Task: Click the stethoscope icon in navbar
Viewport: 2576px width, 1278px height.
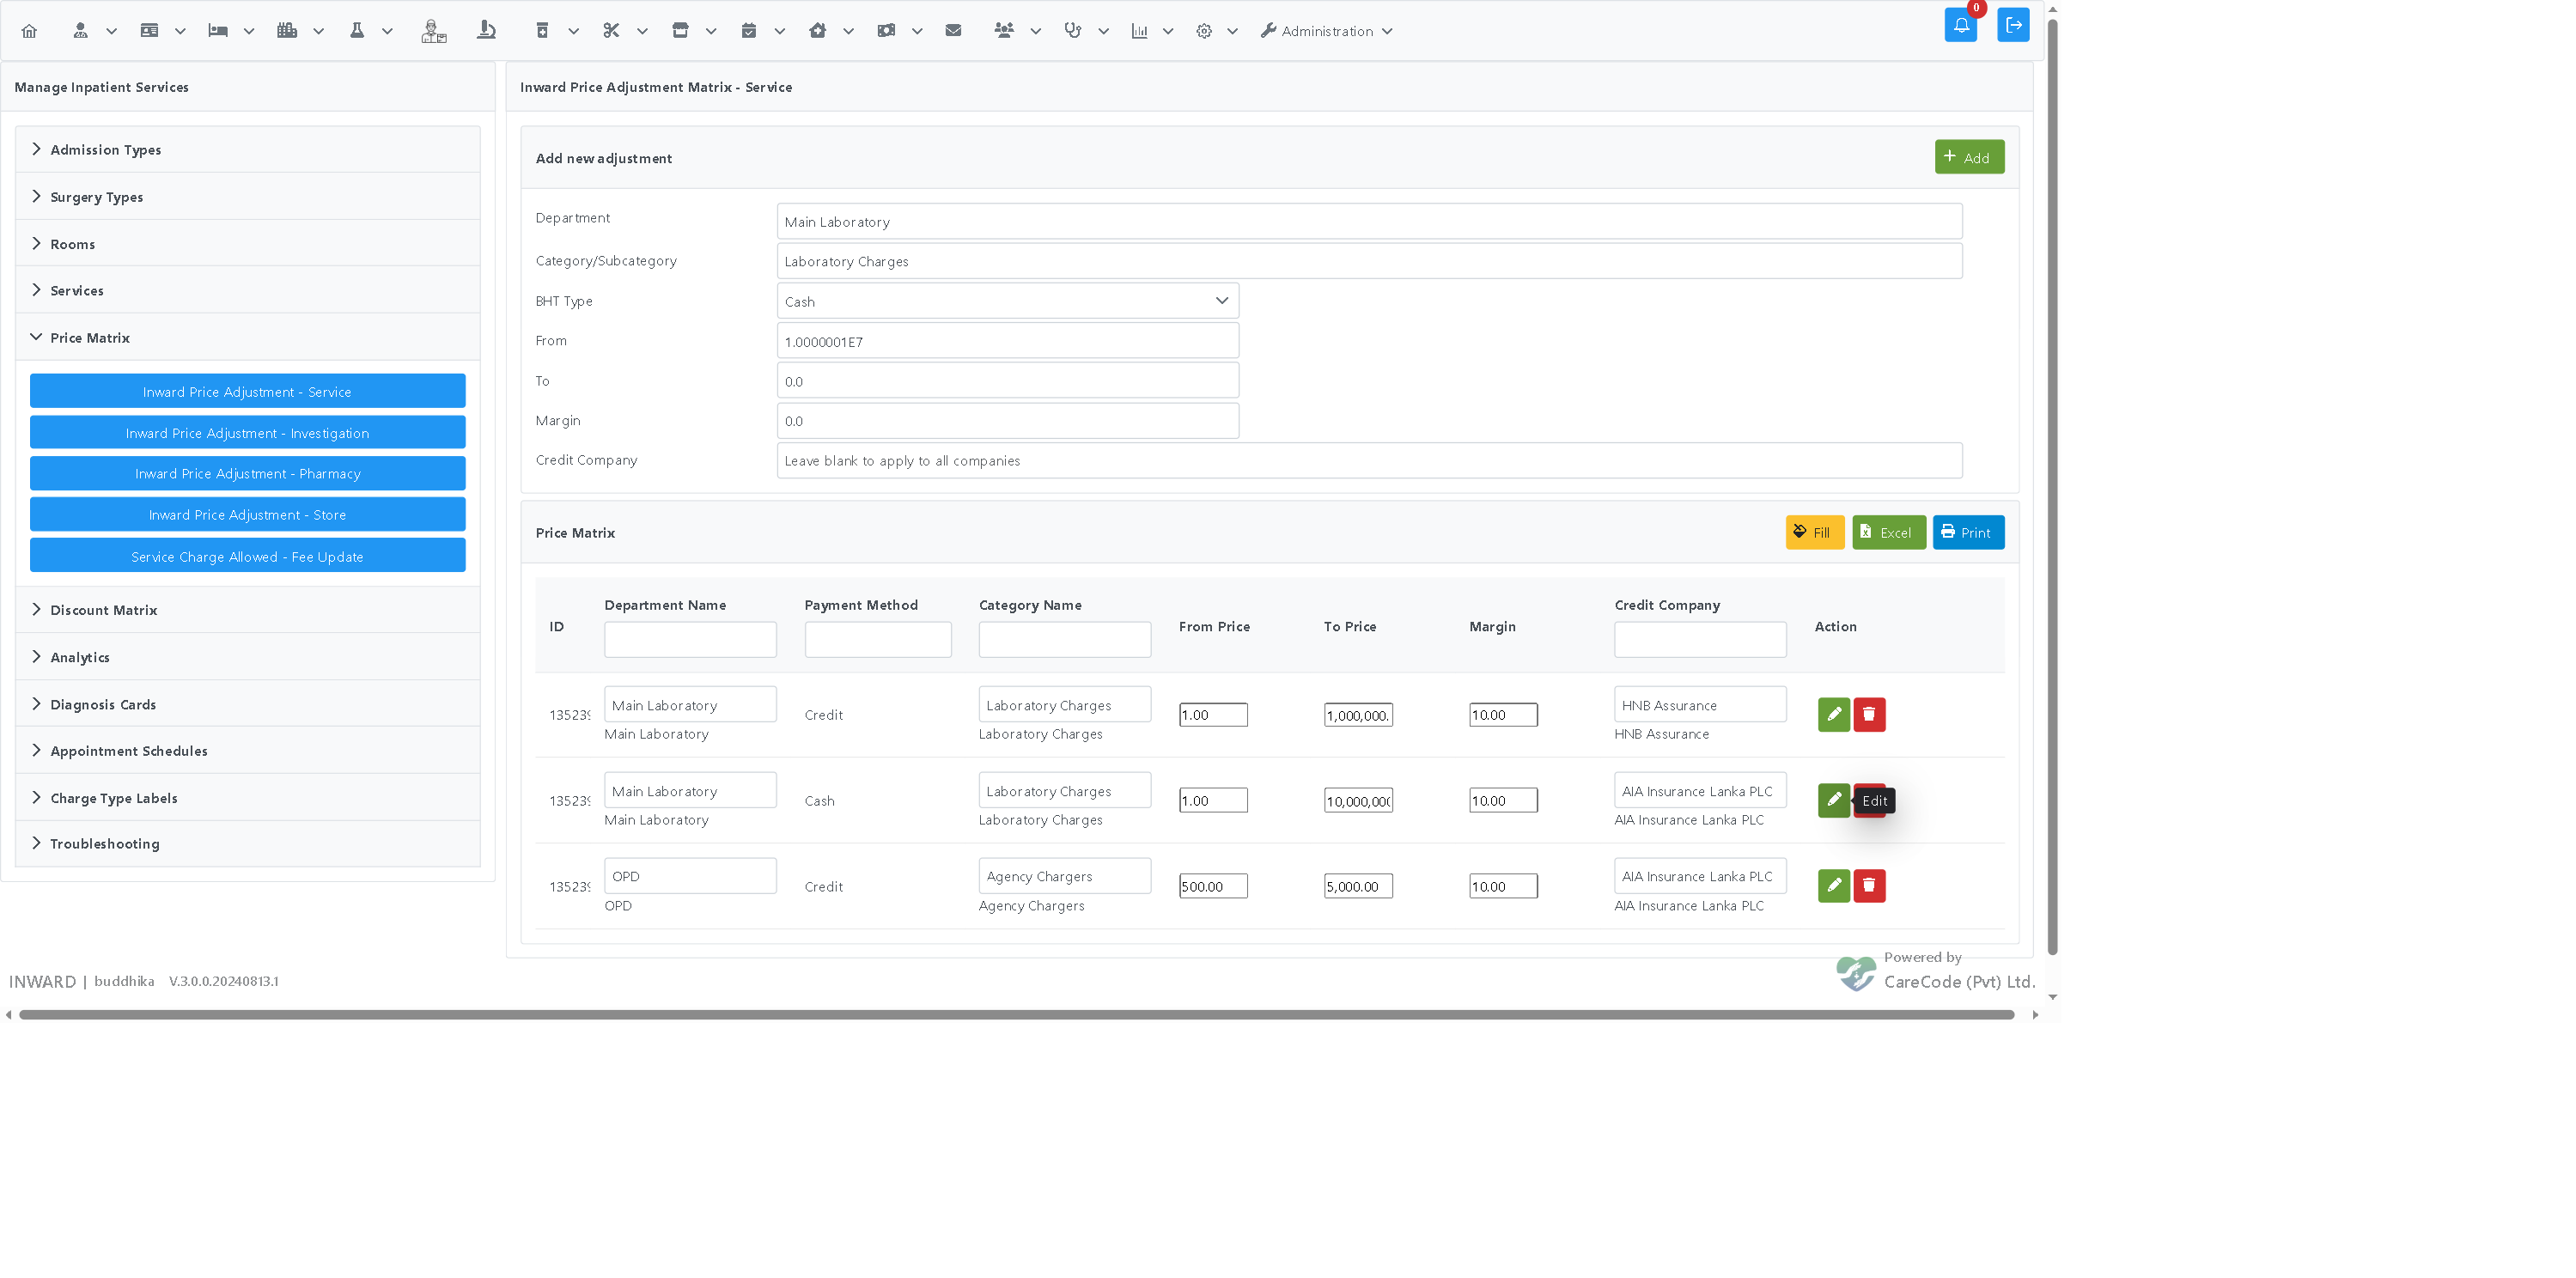Action: (1072, 31)
